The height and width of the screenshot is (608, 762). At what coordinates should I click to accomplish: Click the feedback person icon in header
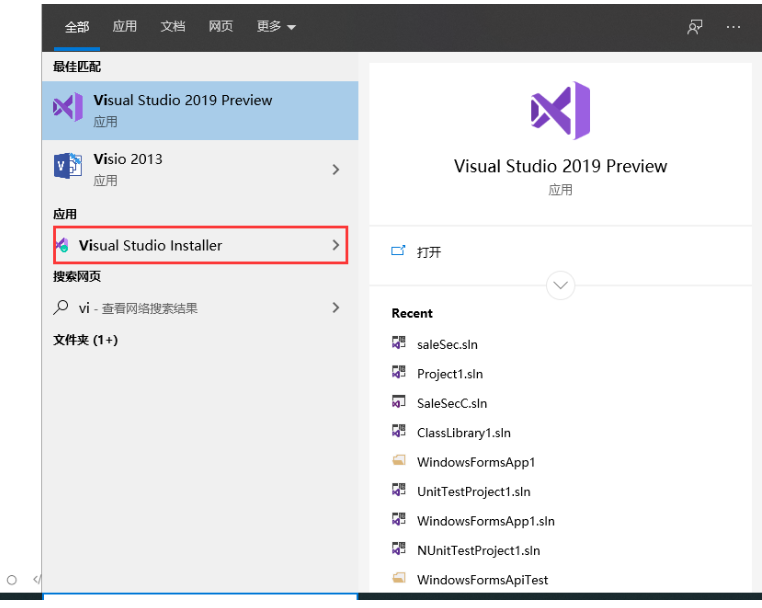tap(695, 27)
